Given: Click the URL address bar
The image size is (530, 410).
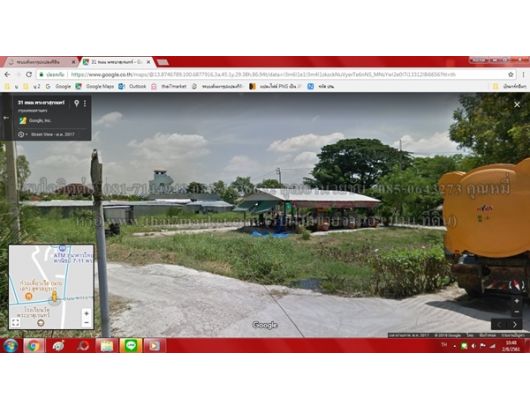Looking at the screenshot, I should click(x=270, y=74).
